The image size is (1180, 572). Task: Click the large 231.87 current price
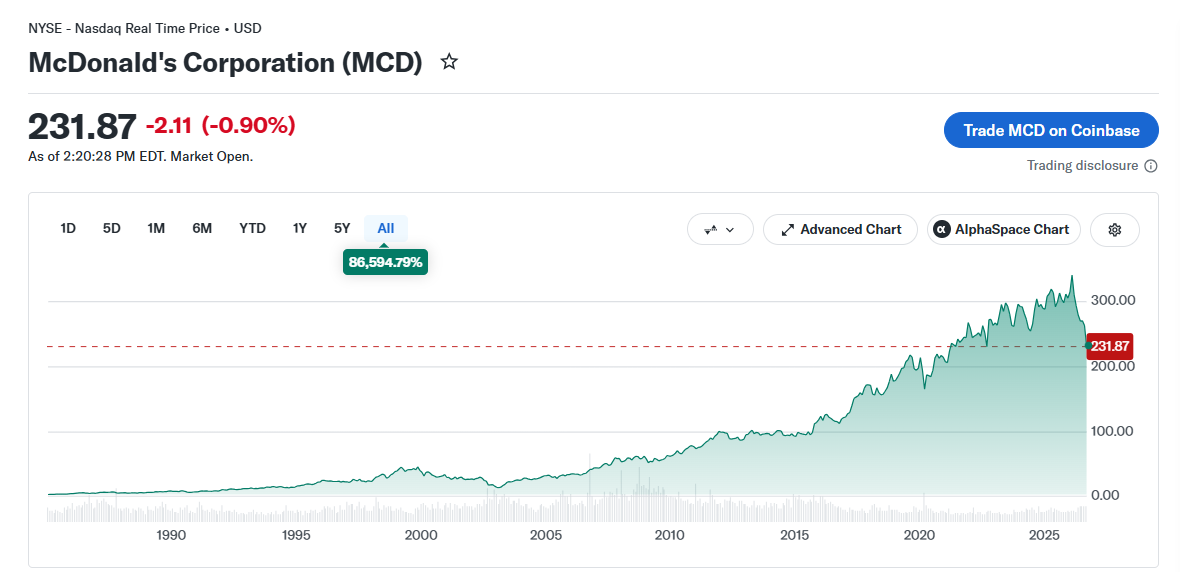click(83, 126)
